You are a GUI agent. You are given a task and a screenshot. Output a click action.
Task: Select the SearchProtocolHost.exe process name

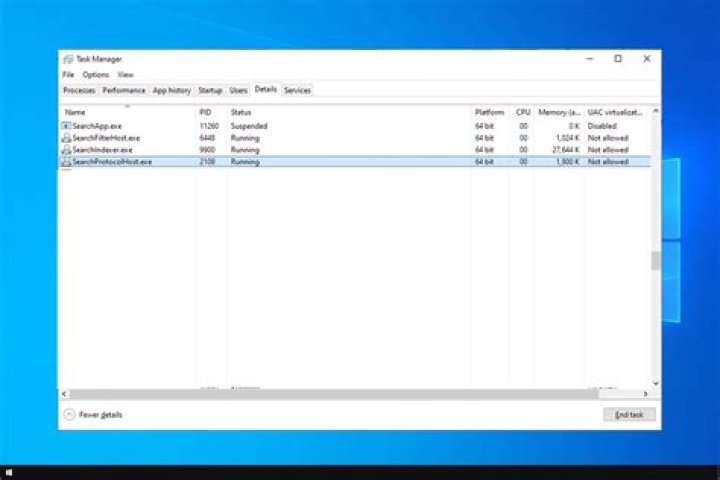coord(112,162)
